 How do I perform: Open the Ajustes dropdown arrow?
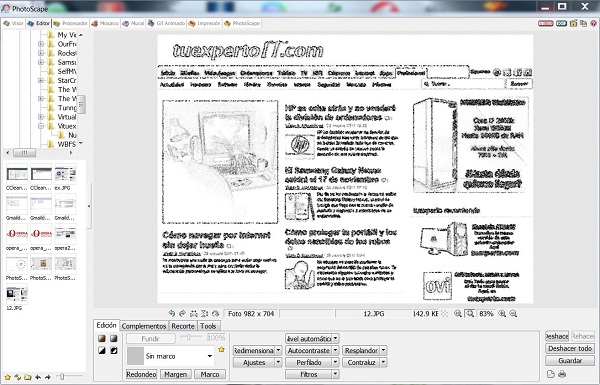tap(278, 362)
